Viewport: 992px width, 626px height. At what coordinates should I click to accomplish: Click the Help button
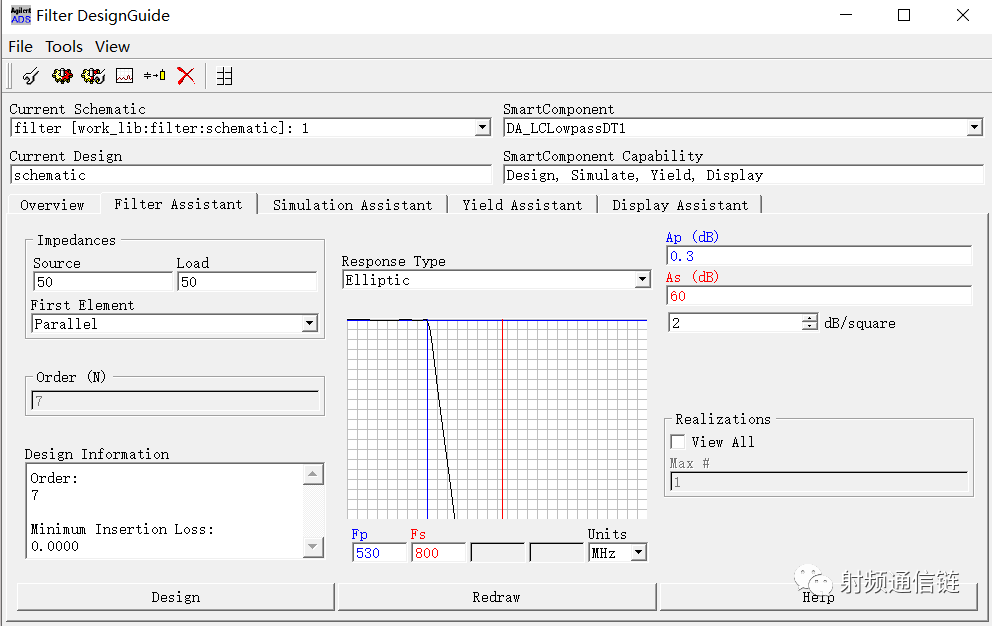coord(818,597)
